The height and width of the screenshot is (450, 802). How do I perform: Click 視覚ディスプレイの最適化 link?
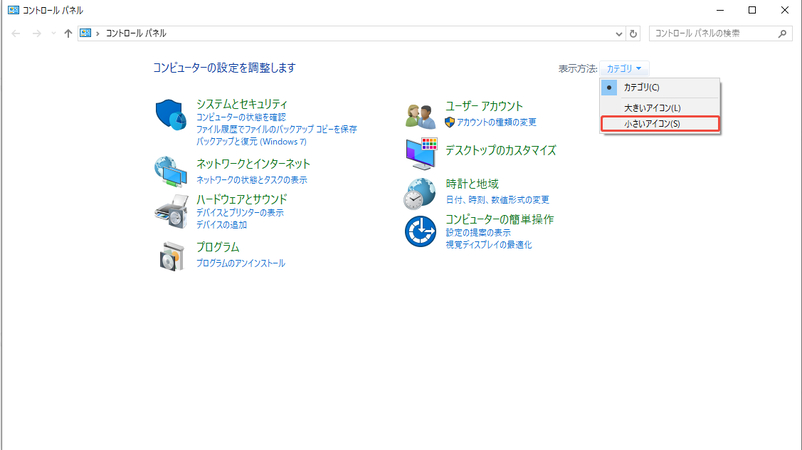(x=488, y=245)
